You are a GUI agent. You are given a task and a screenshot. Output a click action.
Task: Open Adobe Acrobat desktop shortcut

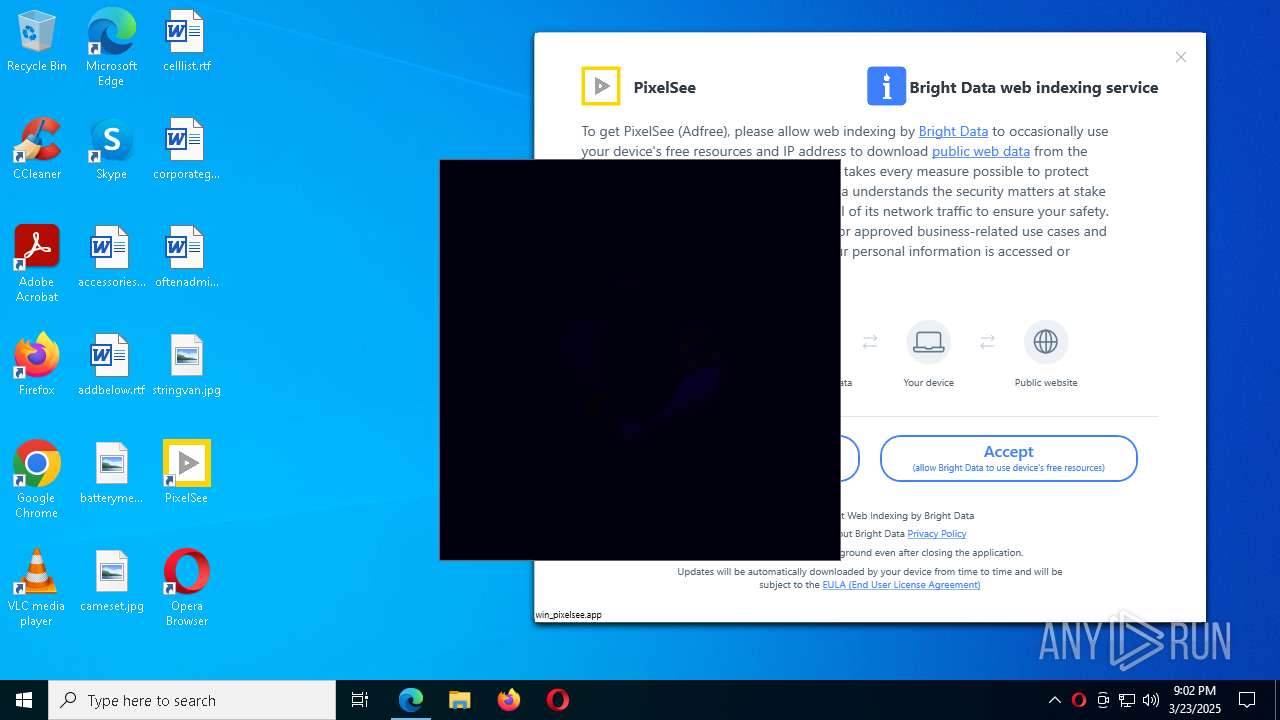[37, 264]
